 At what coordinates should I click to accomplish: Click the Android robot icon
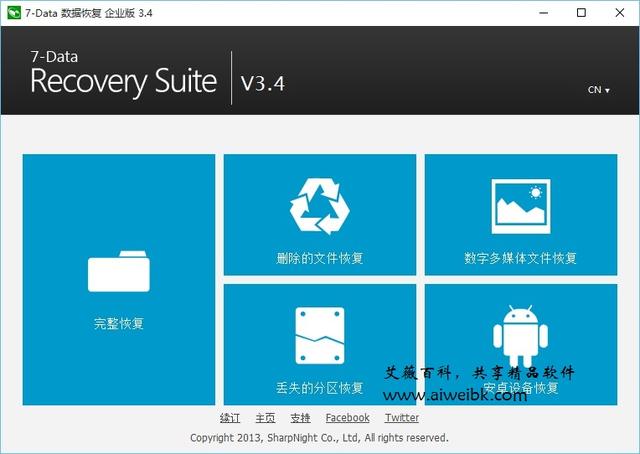[x=520, y=336]
